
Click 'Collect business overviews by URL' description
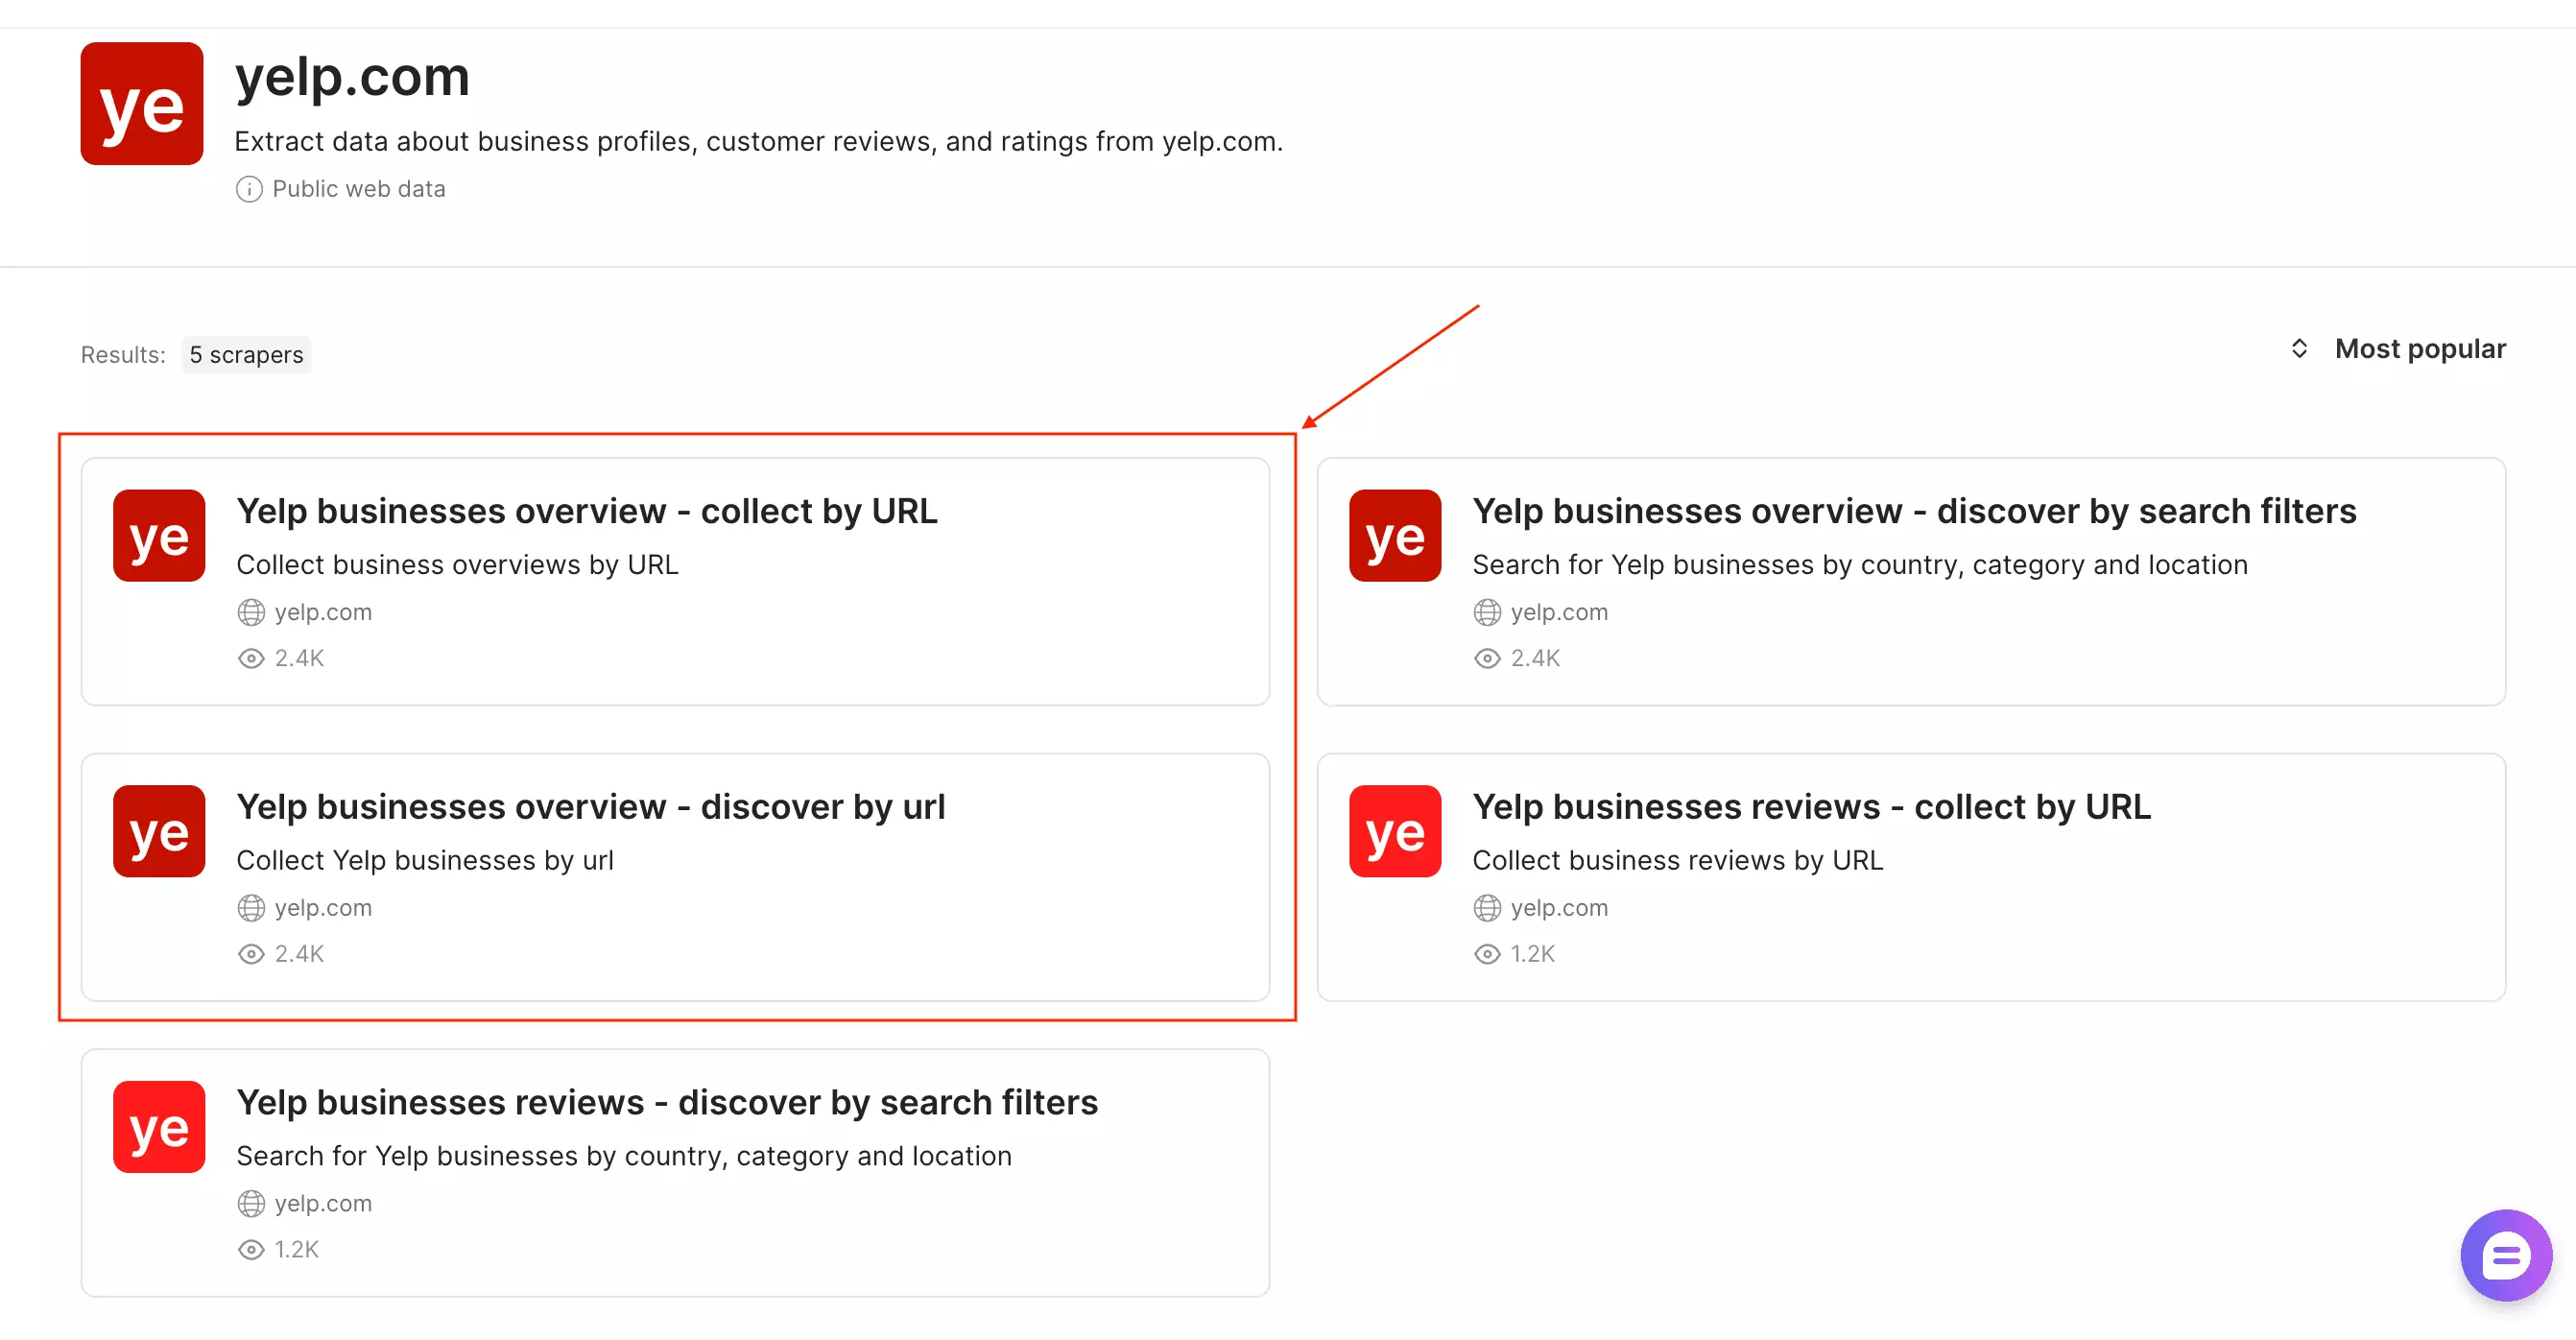click(x=457, y=565)
